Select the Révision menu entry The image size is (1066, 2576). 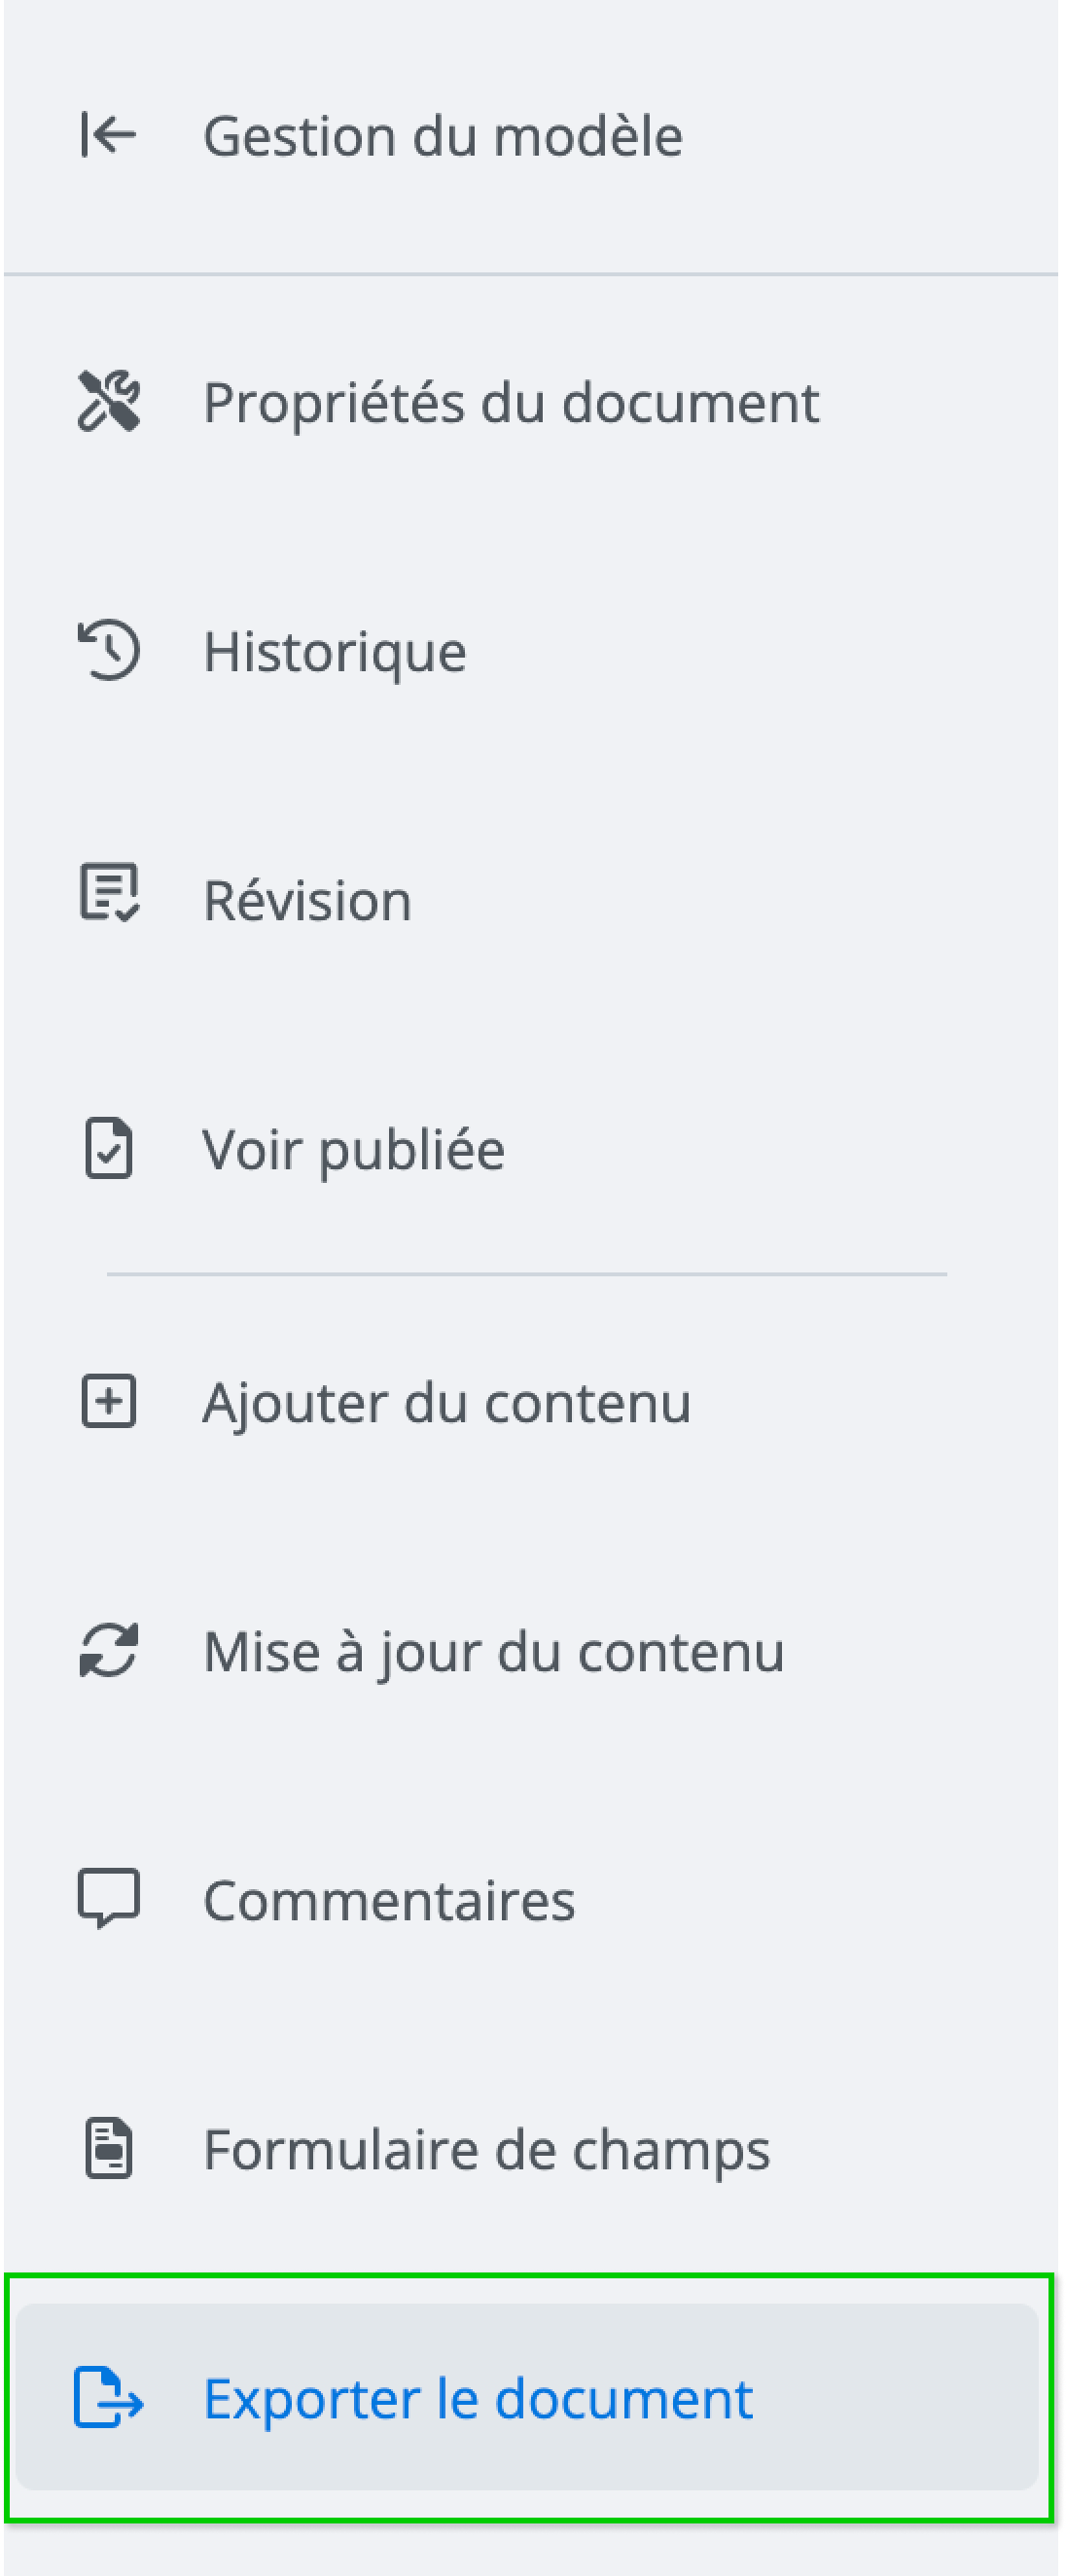pyautogui.click(x=307, y=900)
